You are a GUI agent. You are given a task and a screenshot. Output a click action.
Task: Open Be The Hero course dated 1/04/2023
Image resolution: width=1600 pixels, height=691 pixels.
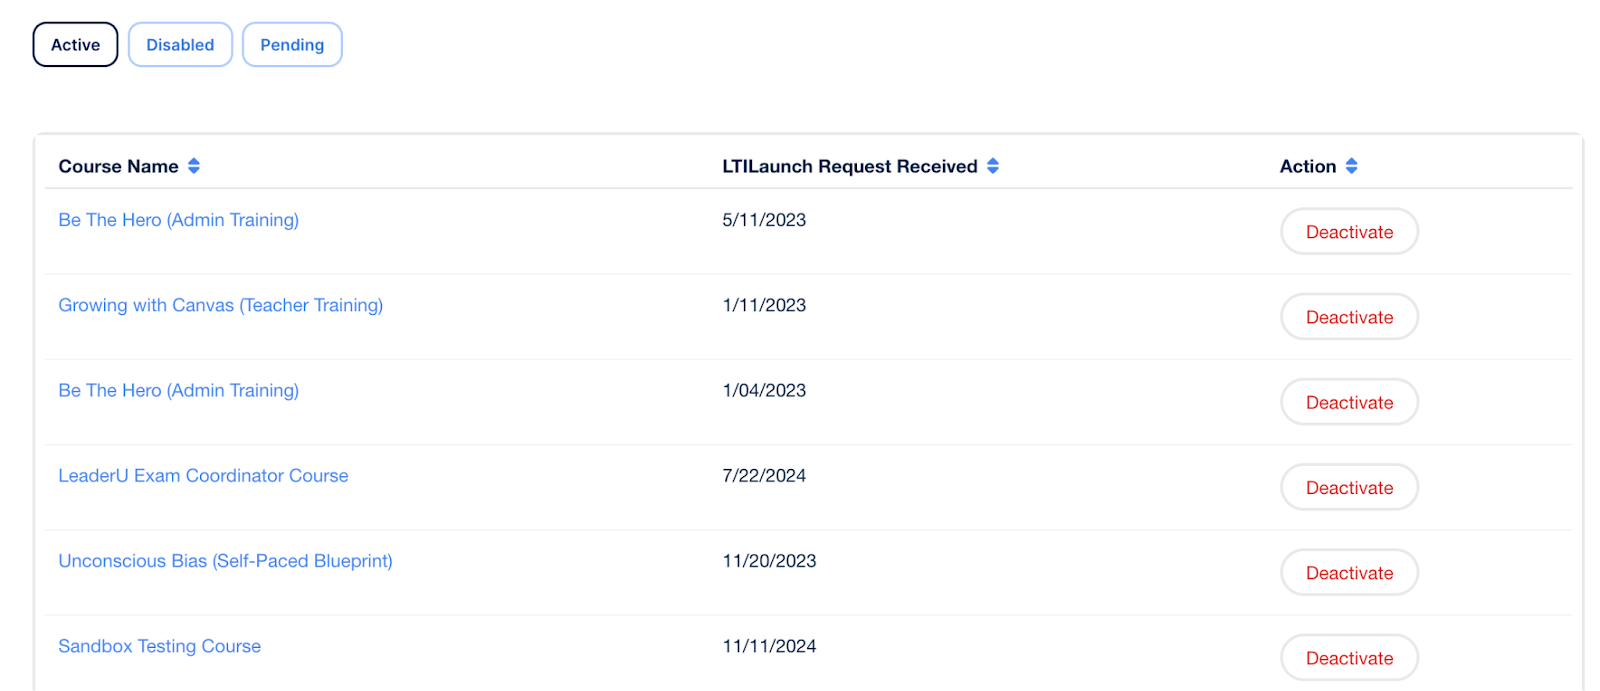(178, 391)
